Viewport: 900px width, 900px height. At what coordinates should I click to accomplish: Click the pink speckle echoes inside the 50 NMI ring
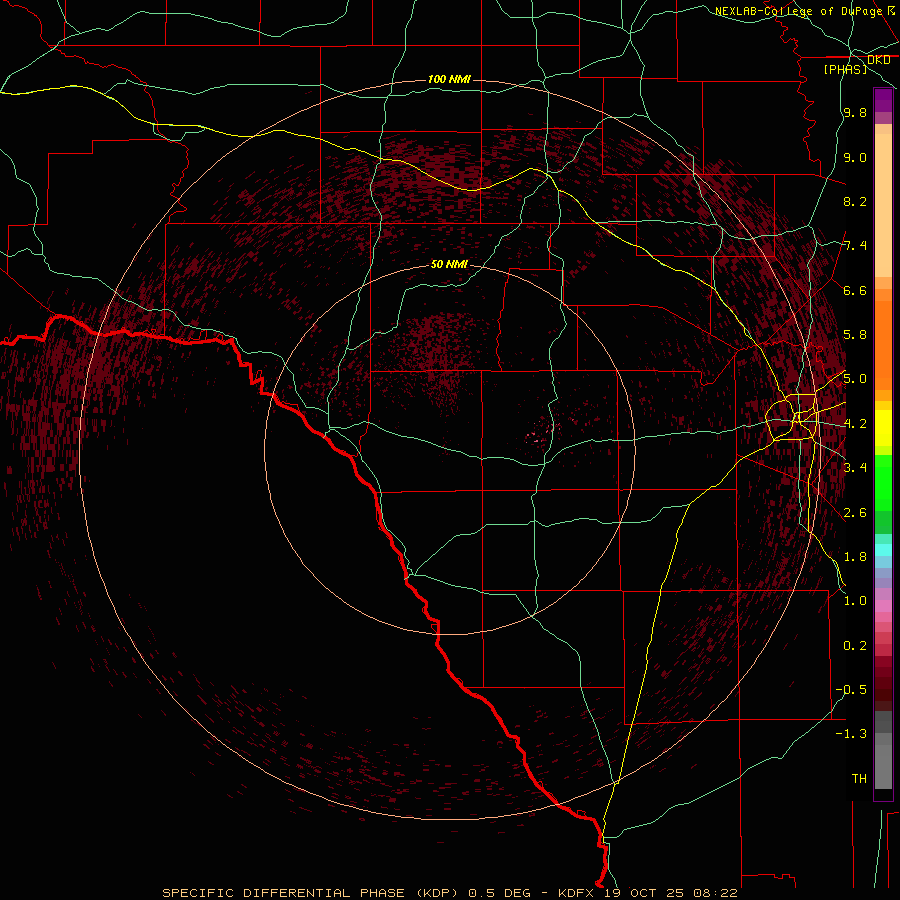click(540, 433)
